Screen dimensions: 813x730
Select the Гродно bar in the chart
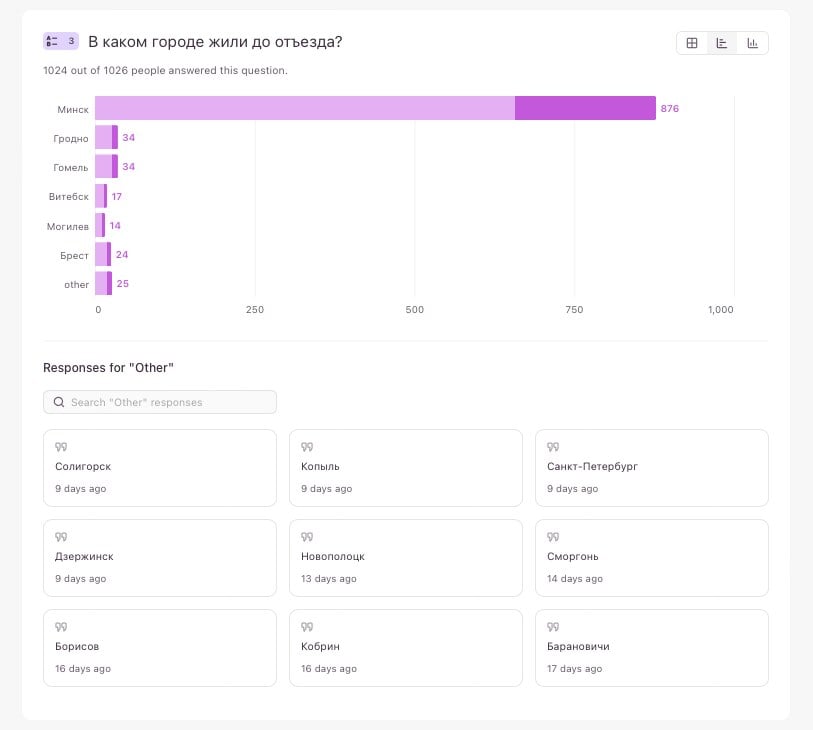click(x=106, y=138)
